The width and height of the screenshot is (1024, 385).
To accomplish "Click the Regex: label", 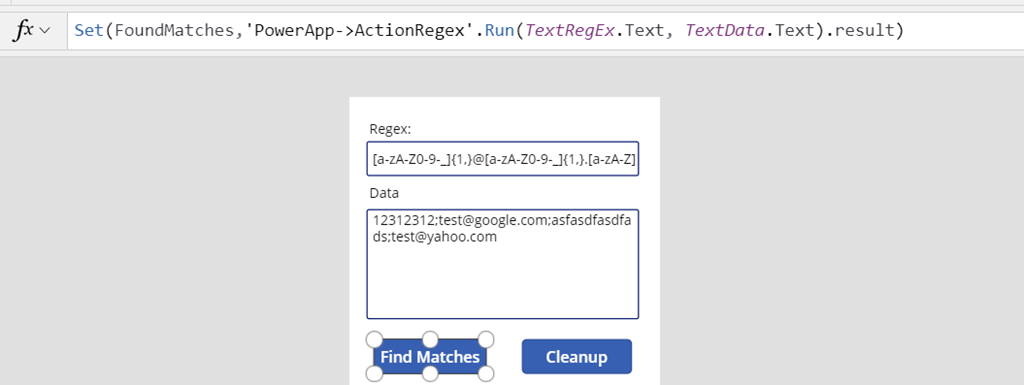I will click(x=390, y=129).
